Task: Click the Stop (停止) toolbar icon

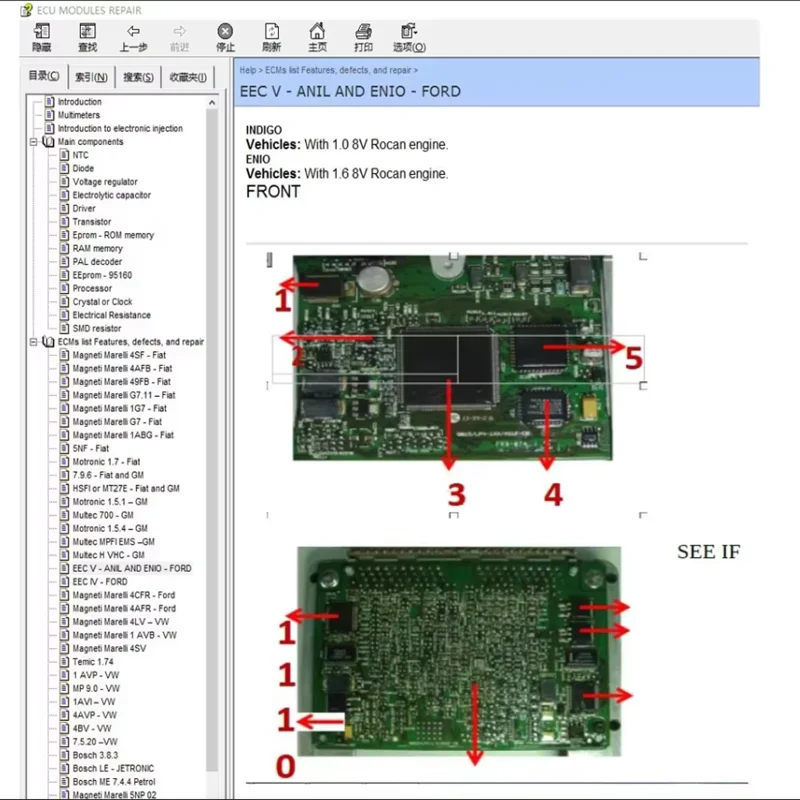Action: point(225,32)
